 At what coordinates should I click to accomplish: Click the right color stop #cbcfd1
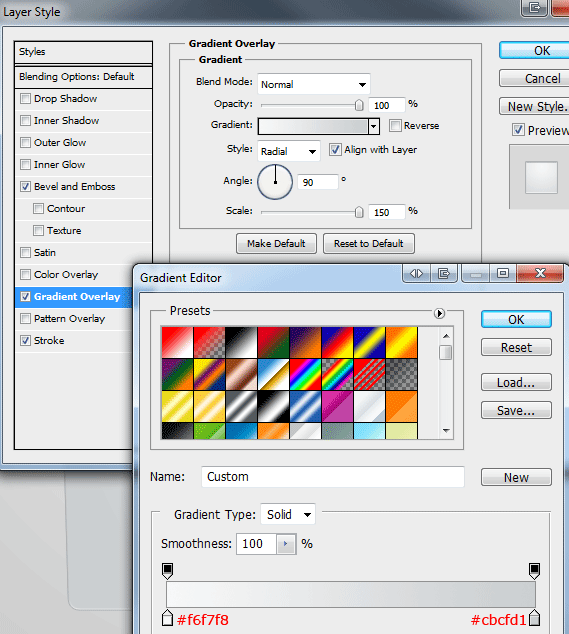pos(534,617)
